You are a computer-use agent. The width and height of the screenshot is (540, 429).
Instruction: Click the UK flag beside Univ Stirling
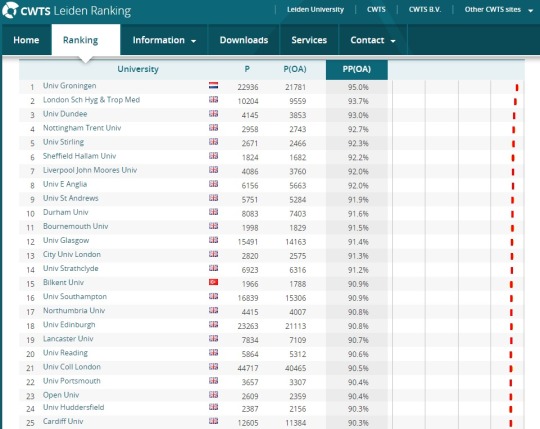(x=214, y=142)
